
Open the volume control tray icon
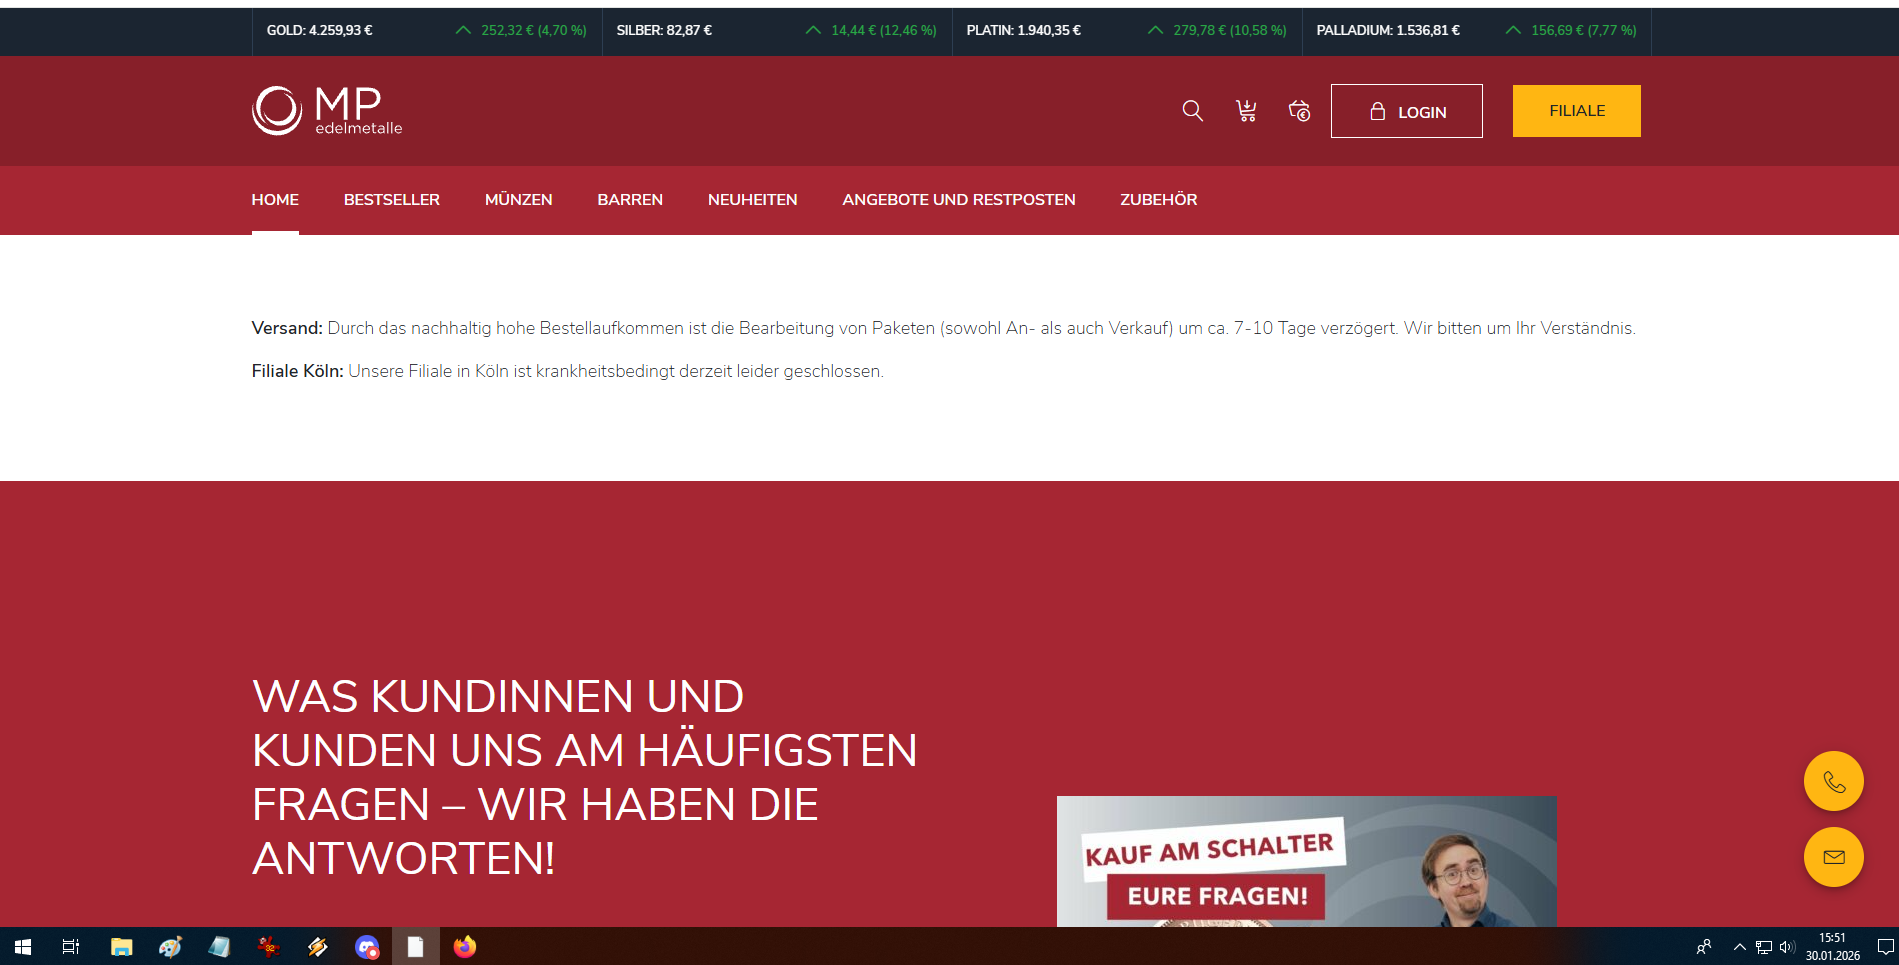point(1787,946)
